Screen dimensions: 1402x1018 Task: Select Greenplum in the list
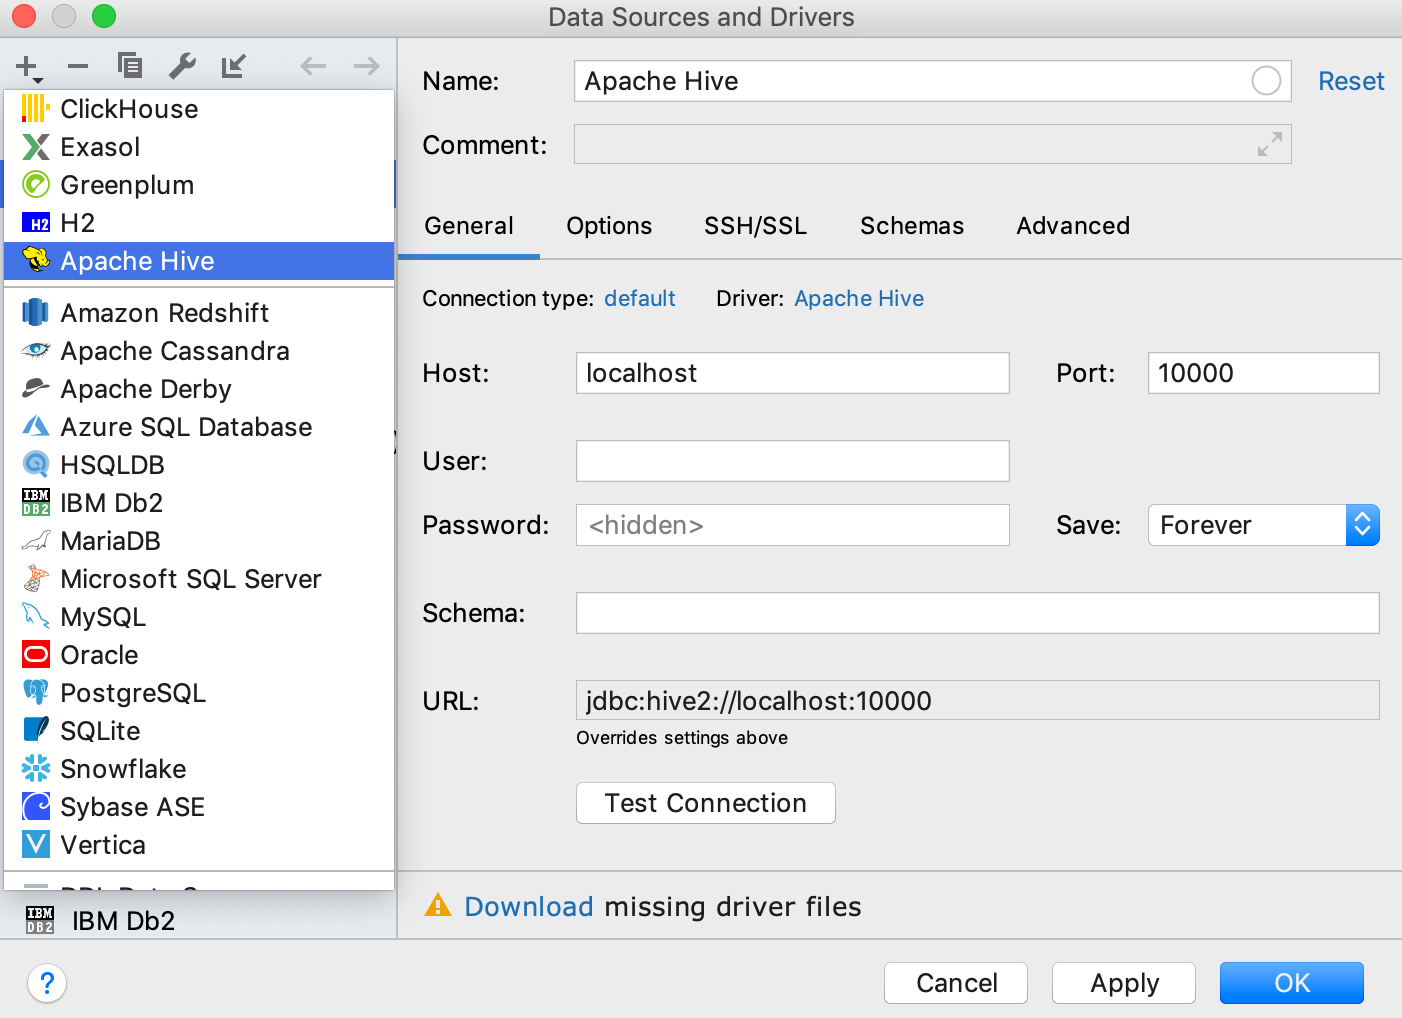pyautogui.click(x=200, y=185)
